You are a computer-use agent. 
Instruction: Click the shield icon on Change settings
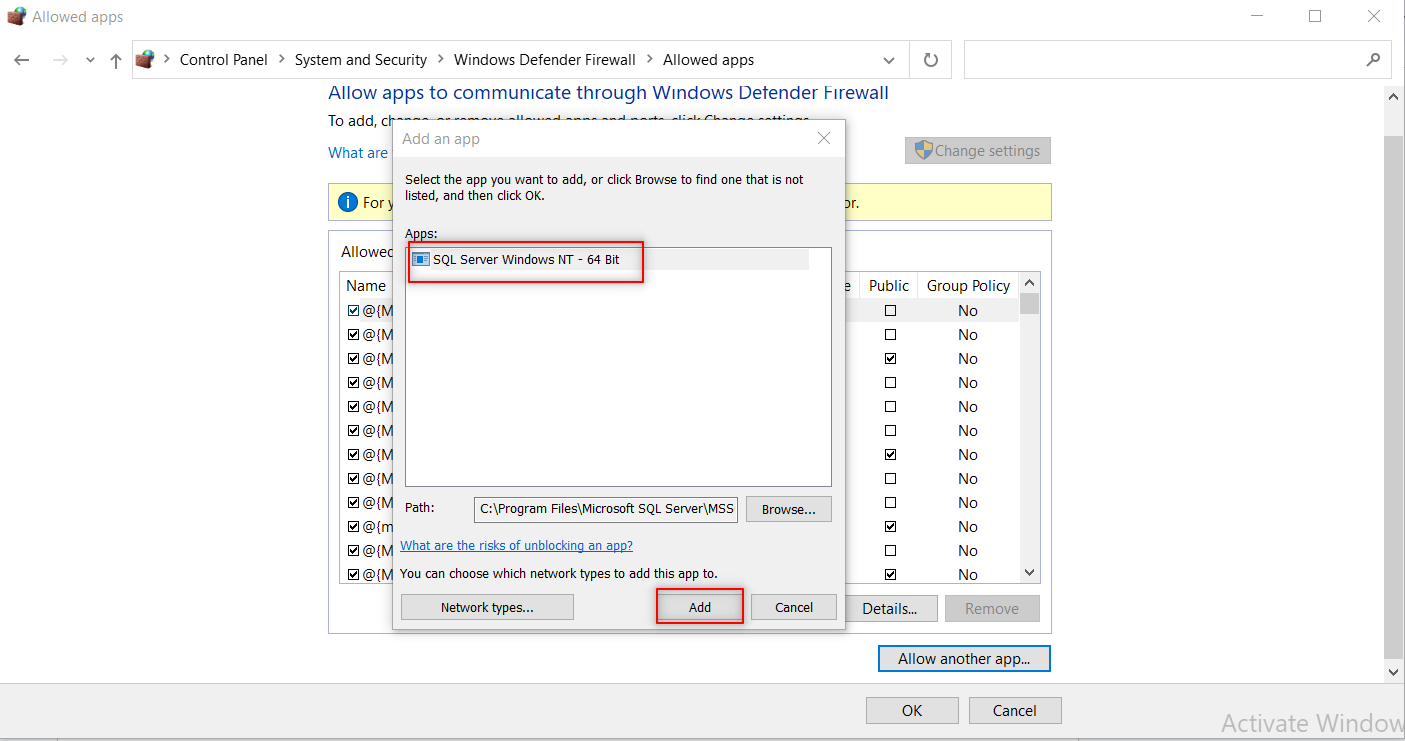tap(923, 150)
